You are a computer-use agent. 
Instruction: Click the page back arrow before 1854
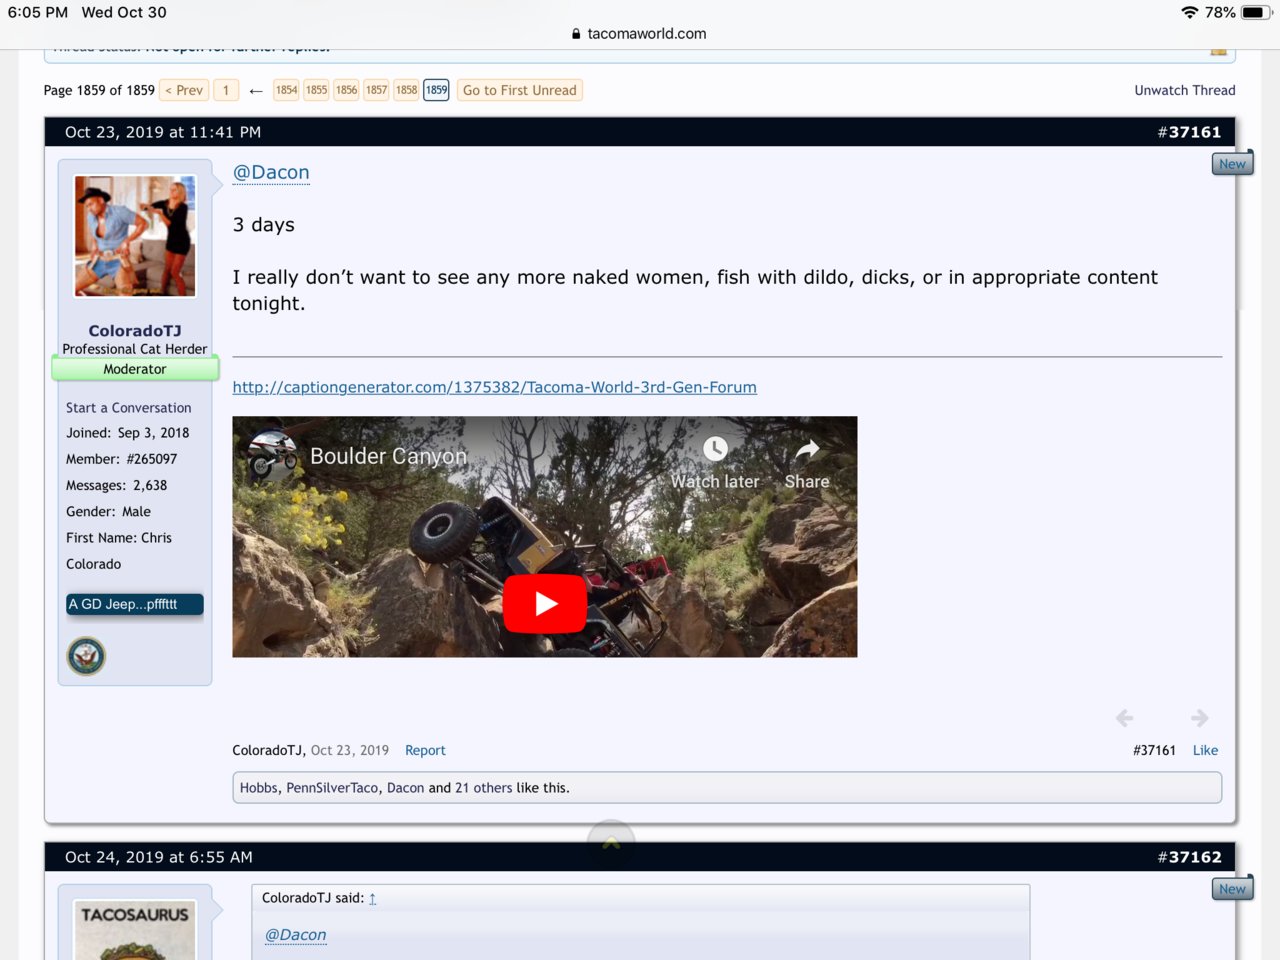[256, 90]
